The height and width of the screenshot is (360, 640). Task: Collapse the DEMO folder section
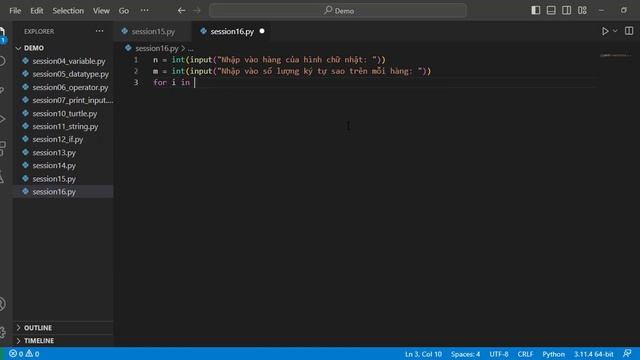64,48
